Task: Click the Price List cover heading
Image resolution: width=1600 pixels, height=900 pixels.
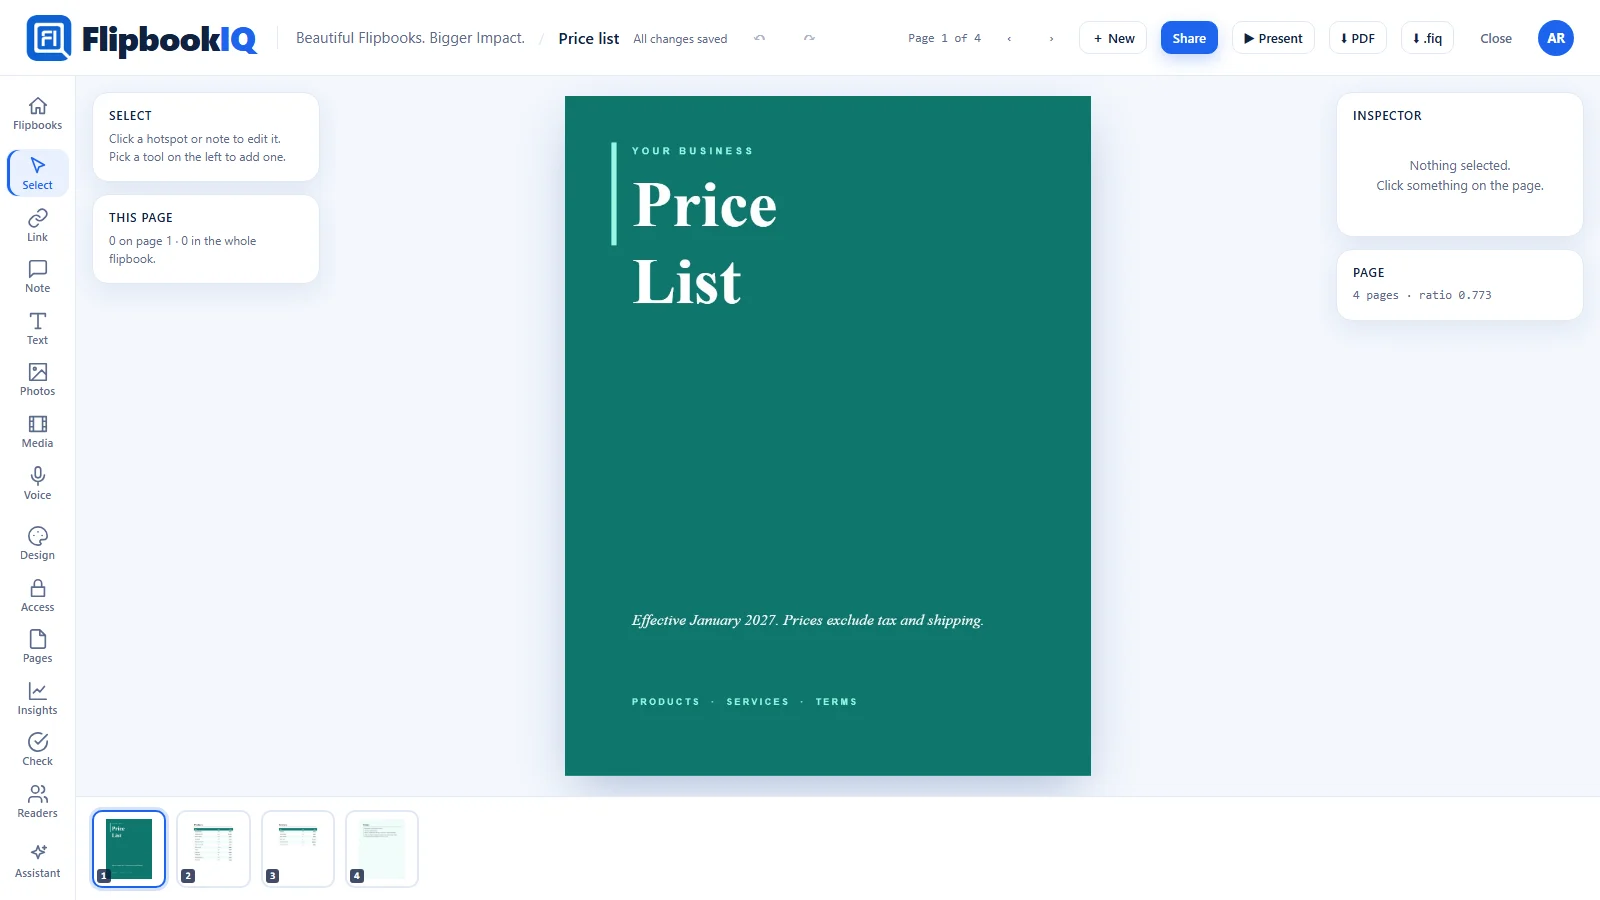Action: [x=705, y=243]
